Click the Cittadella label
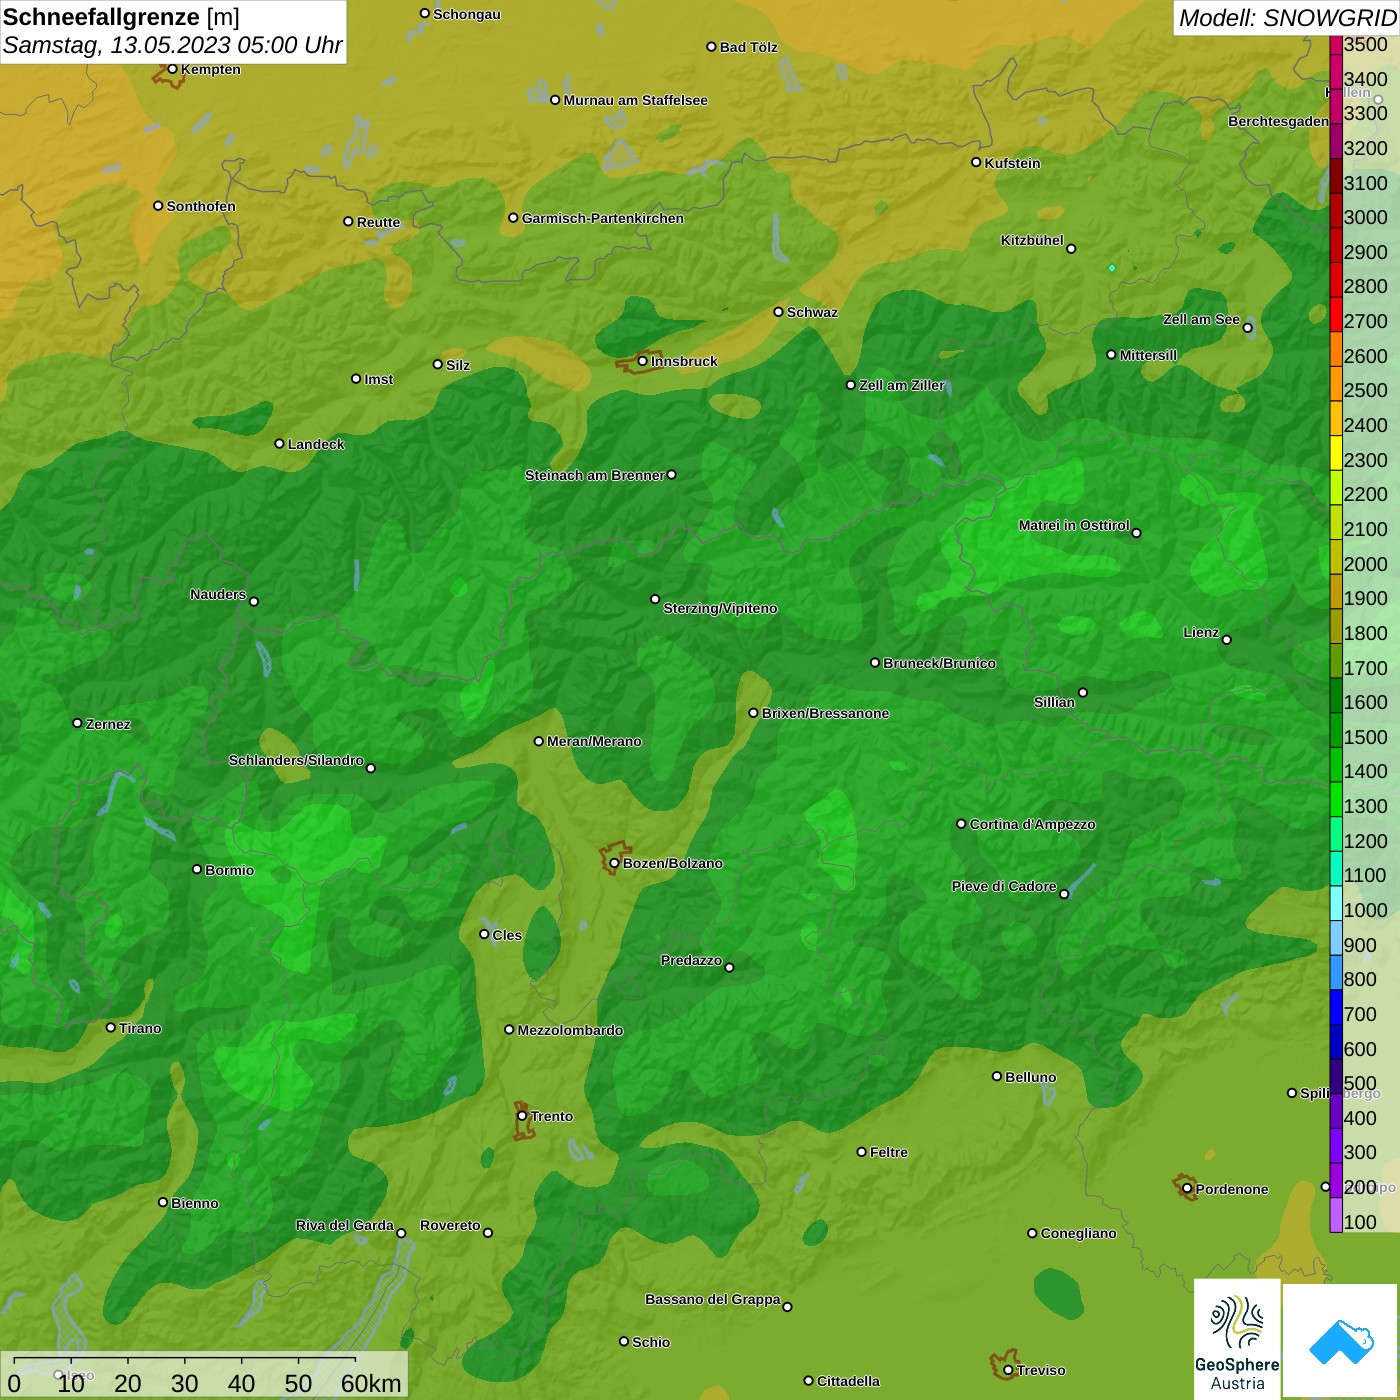 tap(848, 1381)
